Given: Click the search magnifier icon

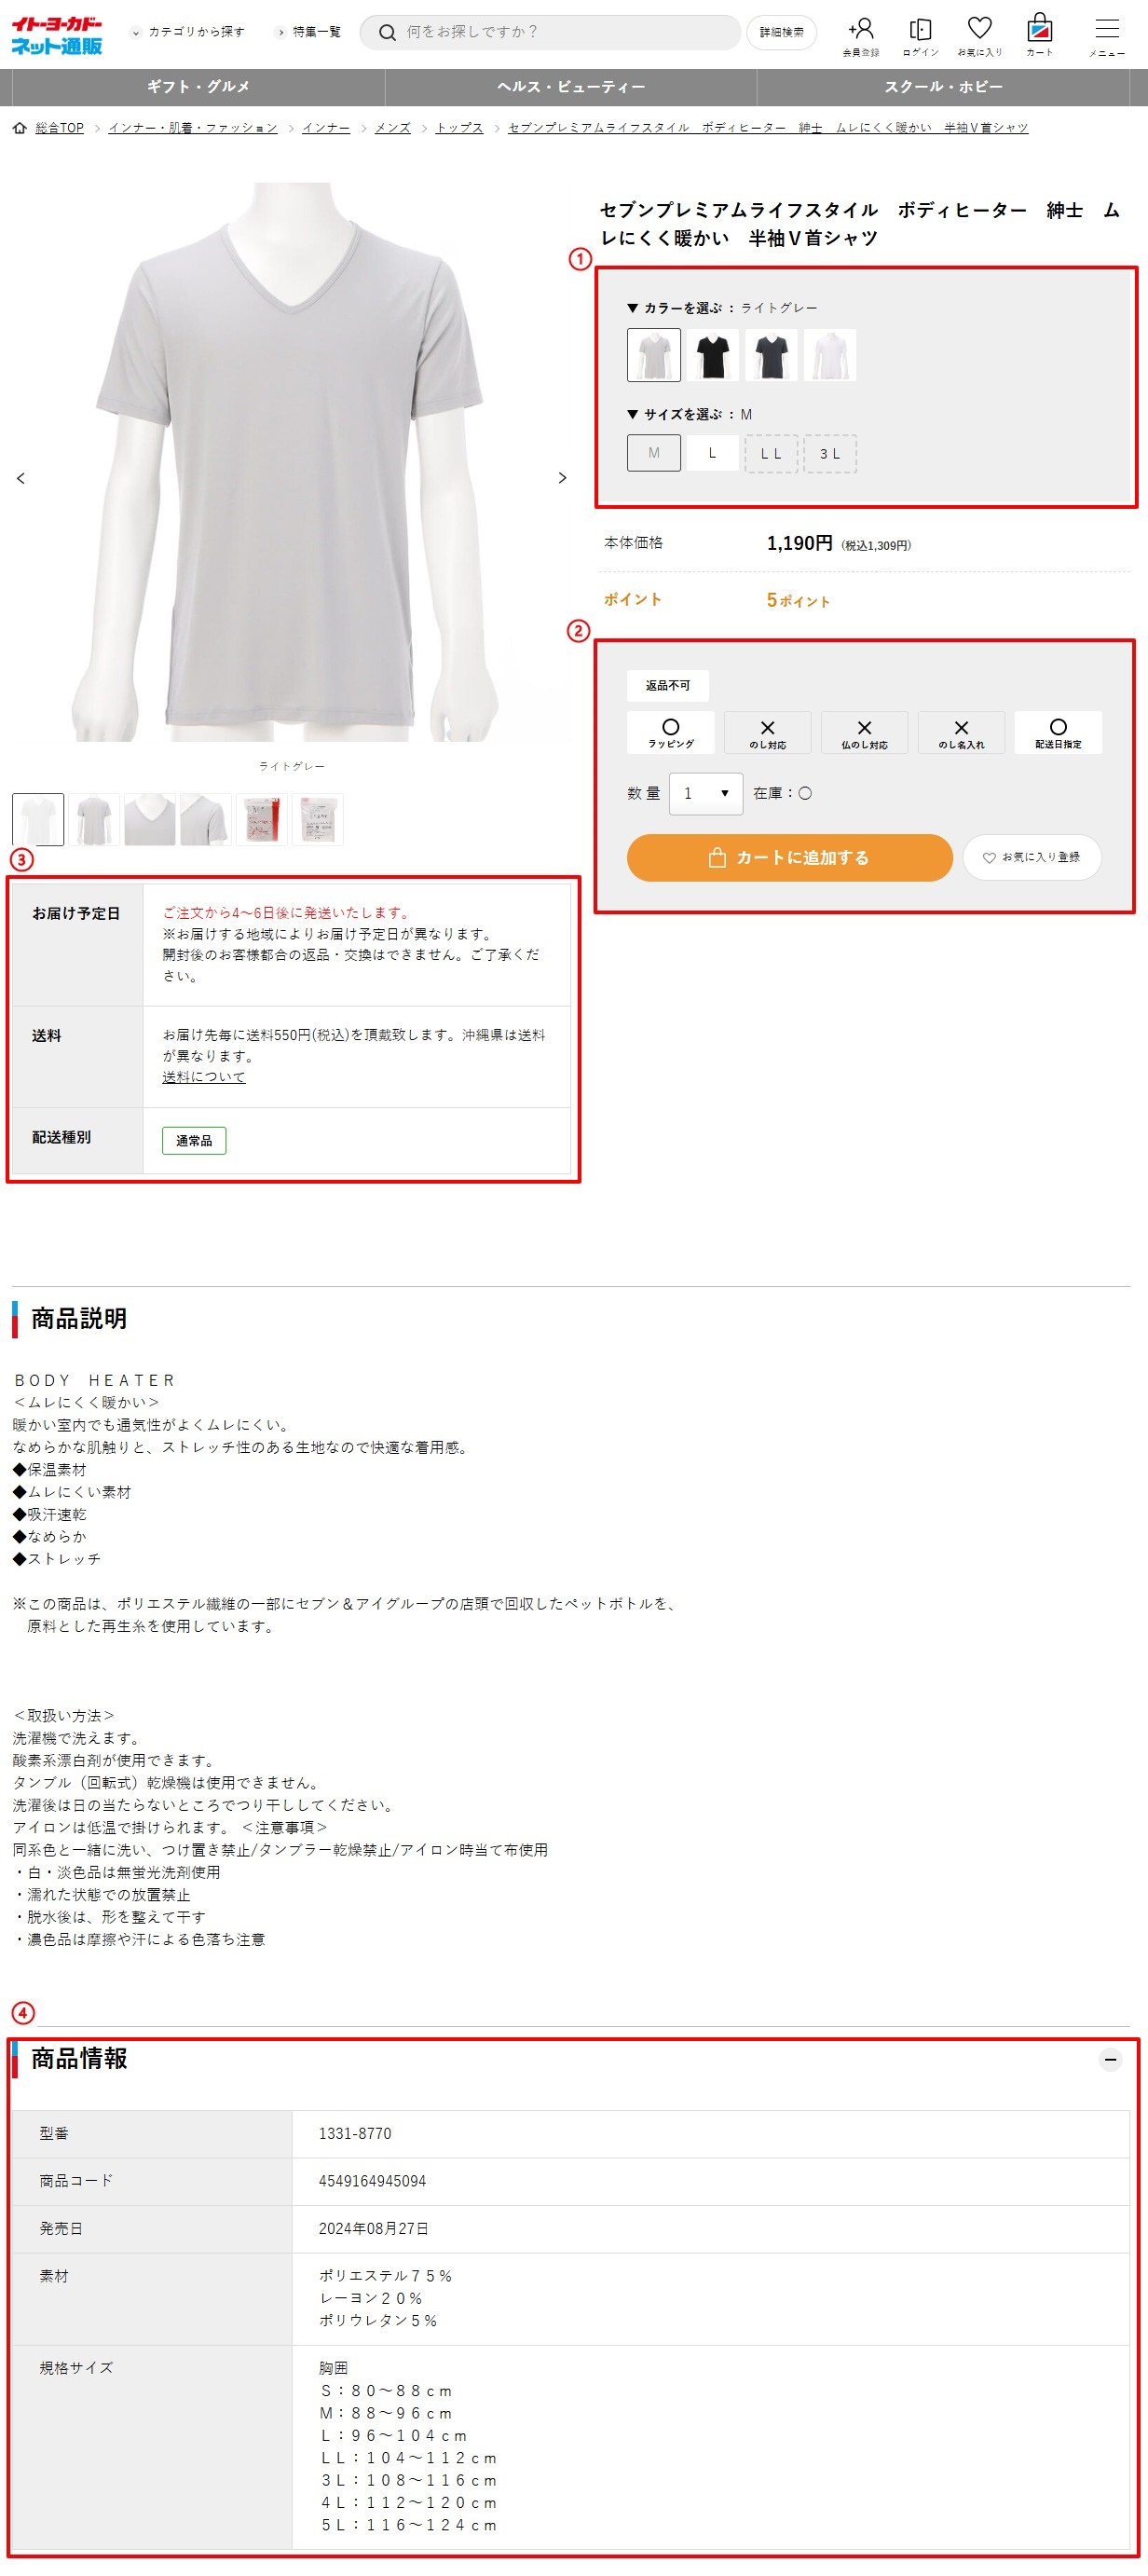Looking at the screenshot, I should tap(387, 33).
